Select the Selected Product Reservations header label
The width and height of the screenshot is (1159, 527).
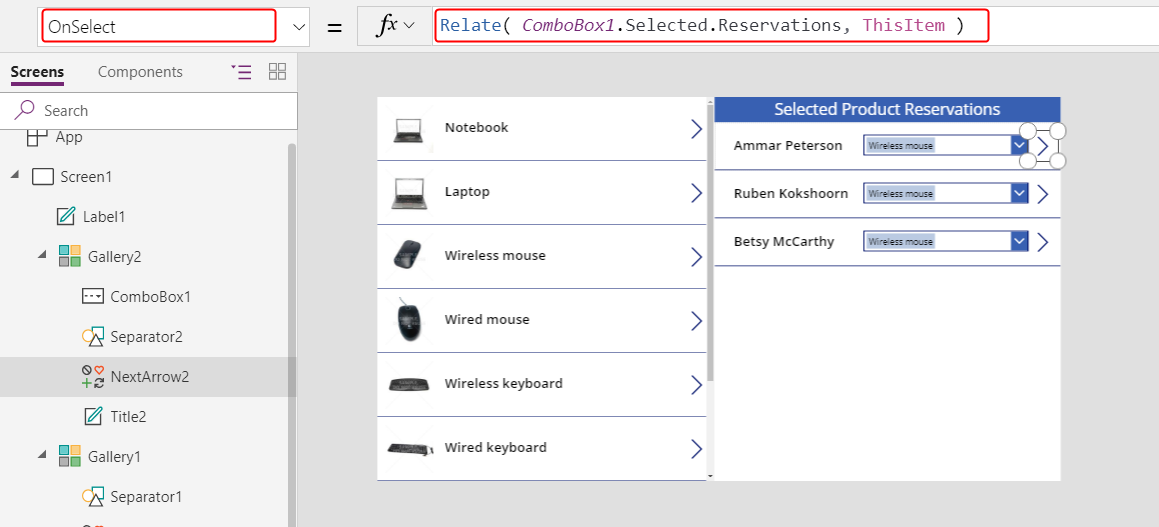click(887, 109)
